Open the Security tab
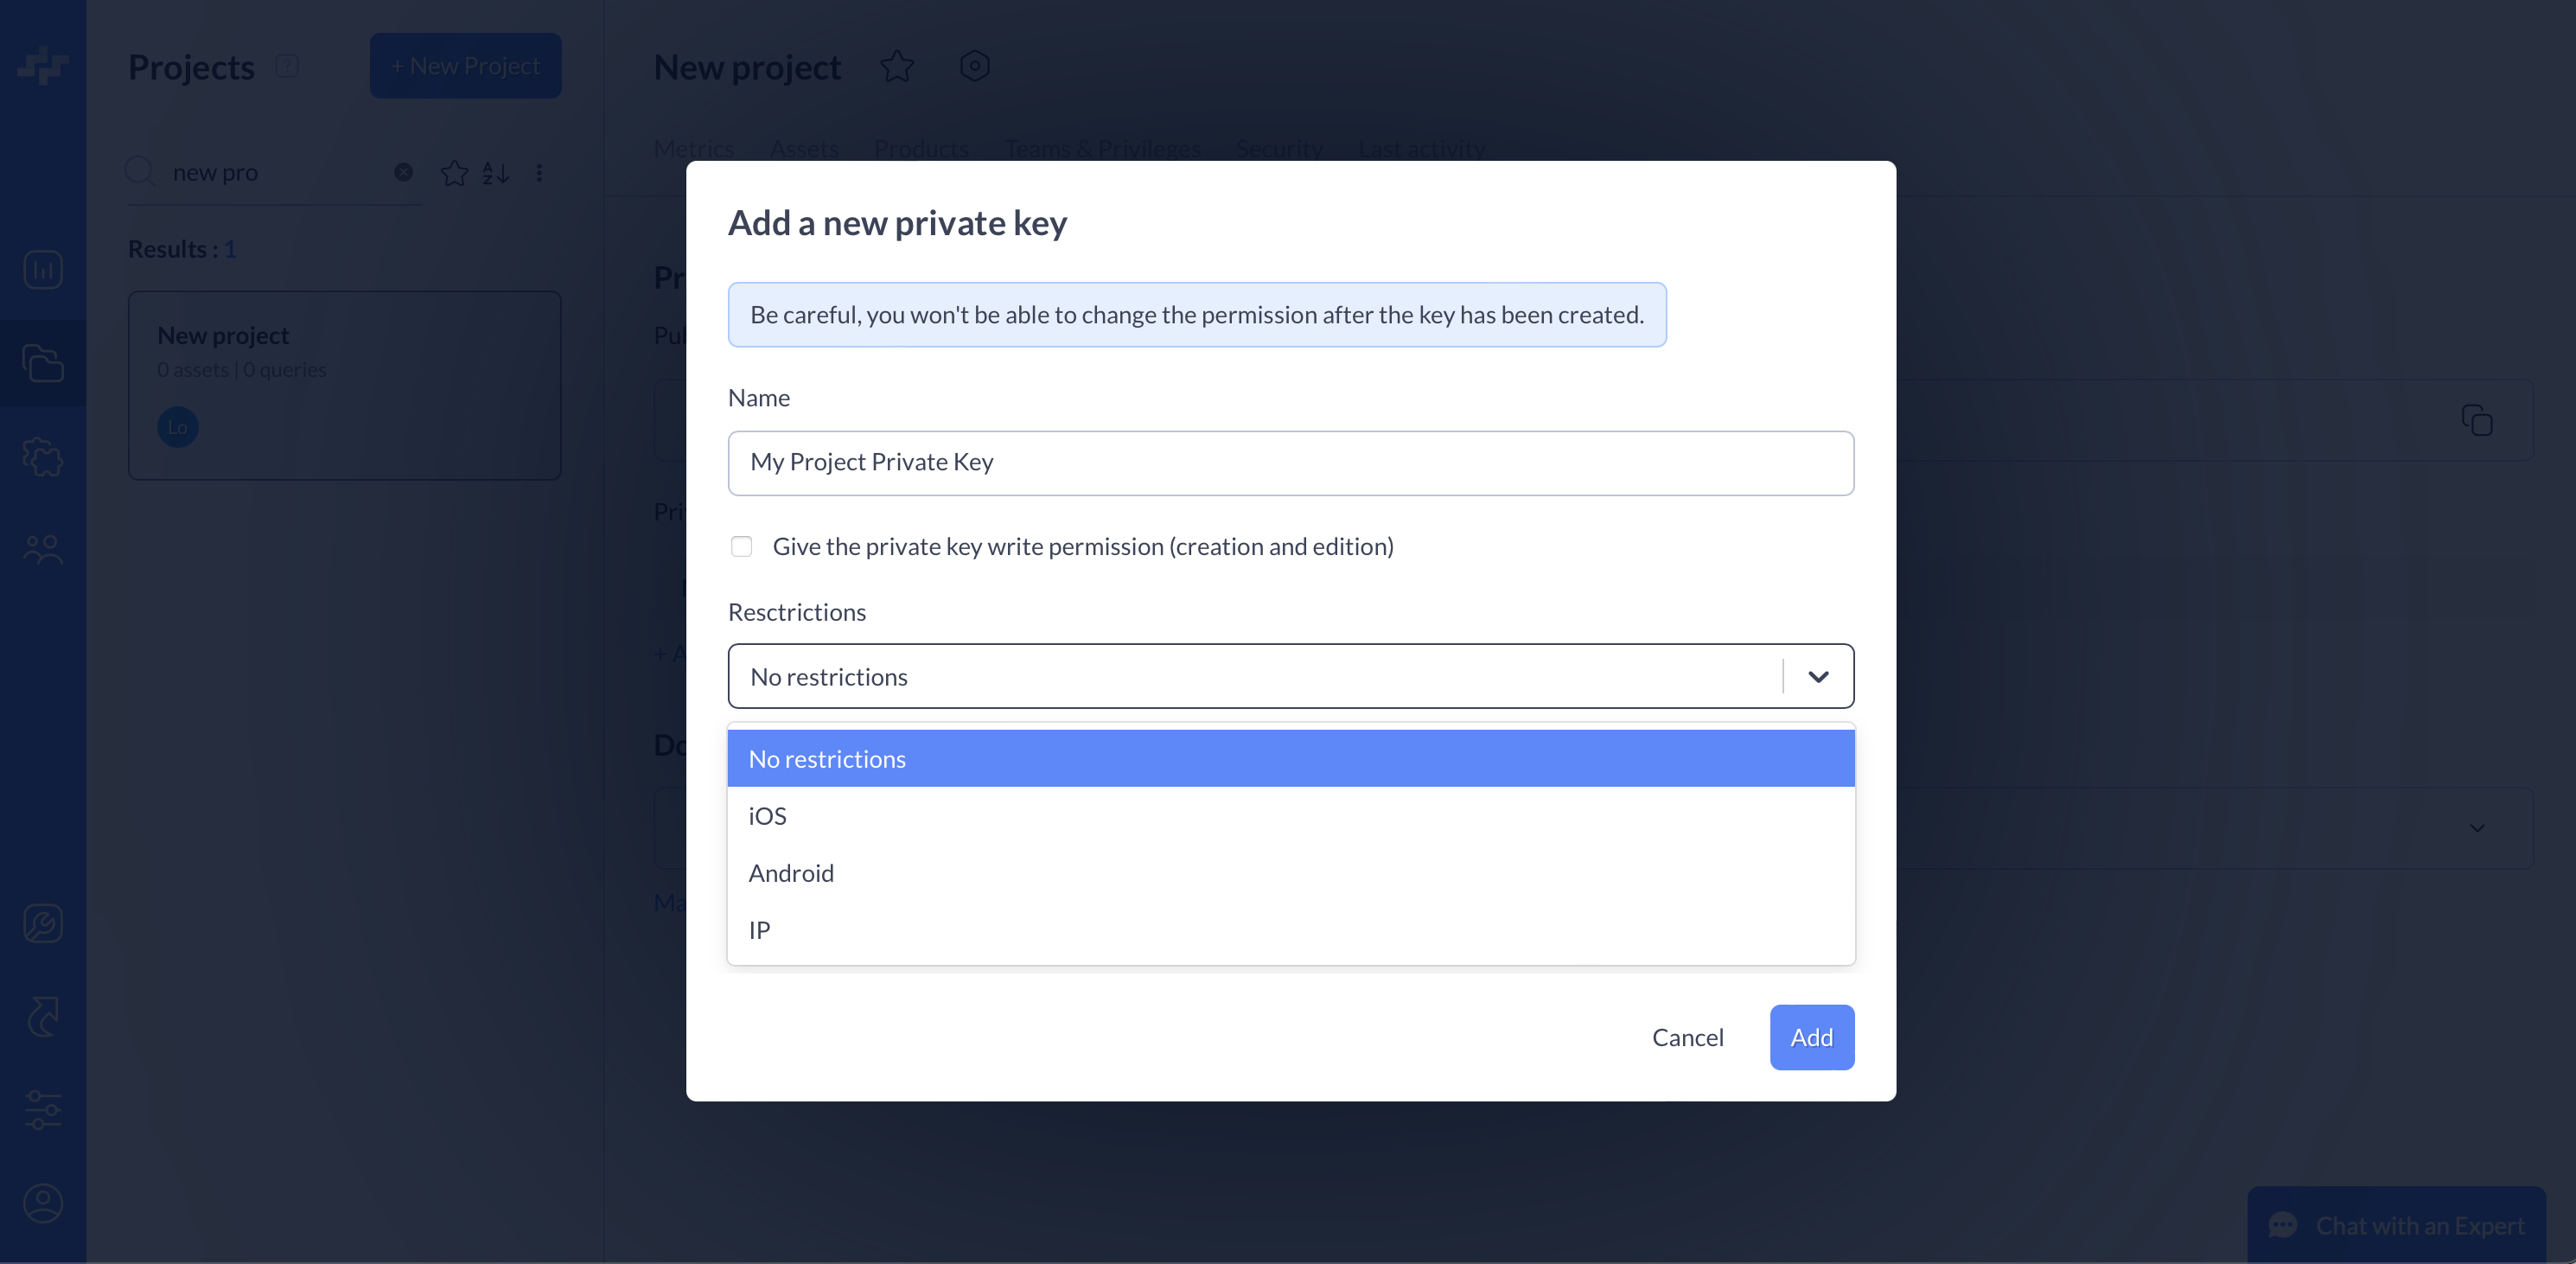The width and height of the screenshot is (2576, 1264). tap(1279, 148)
